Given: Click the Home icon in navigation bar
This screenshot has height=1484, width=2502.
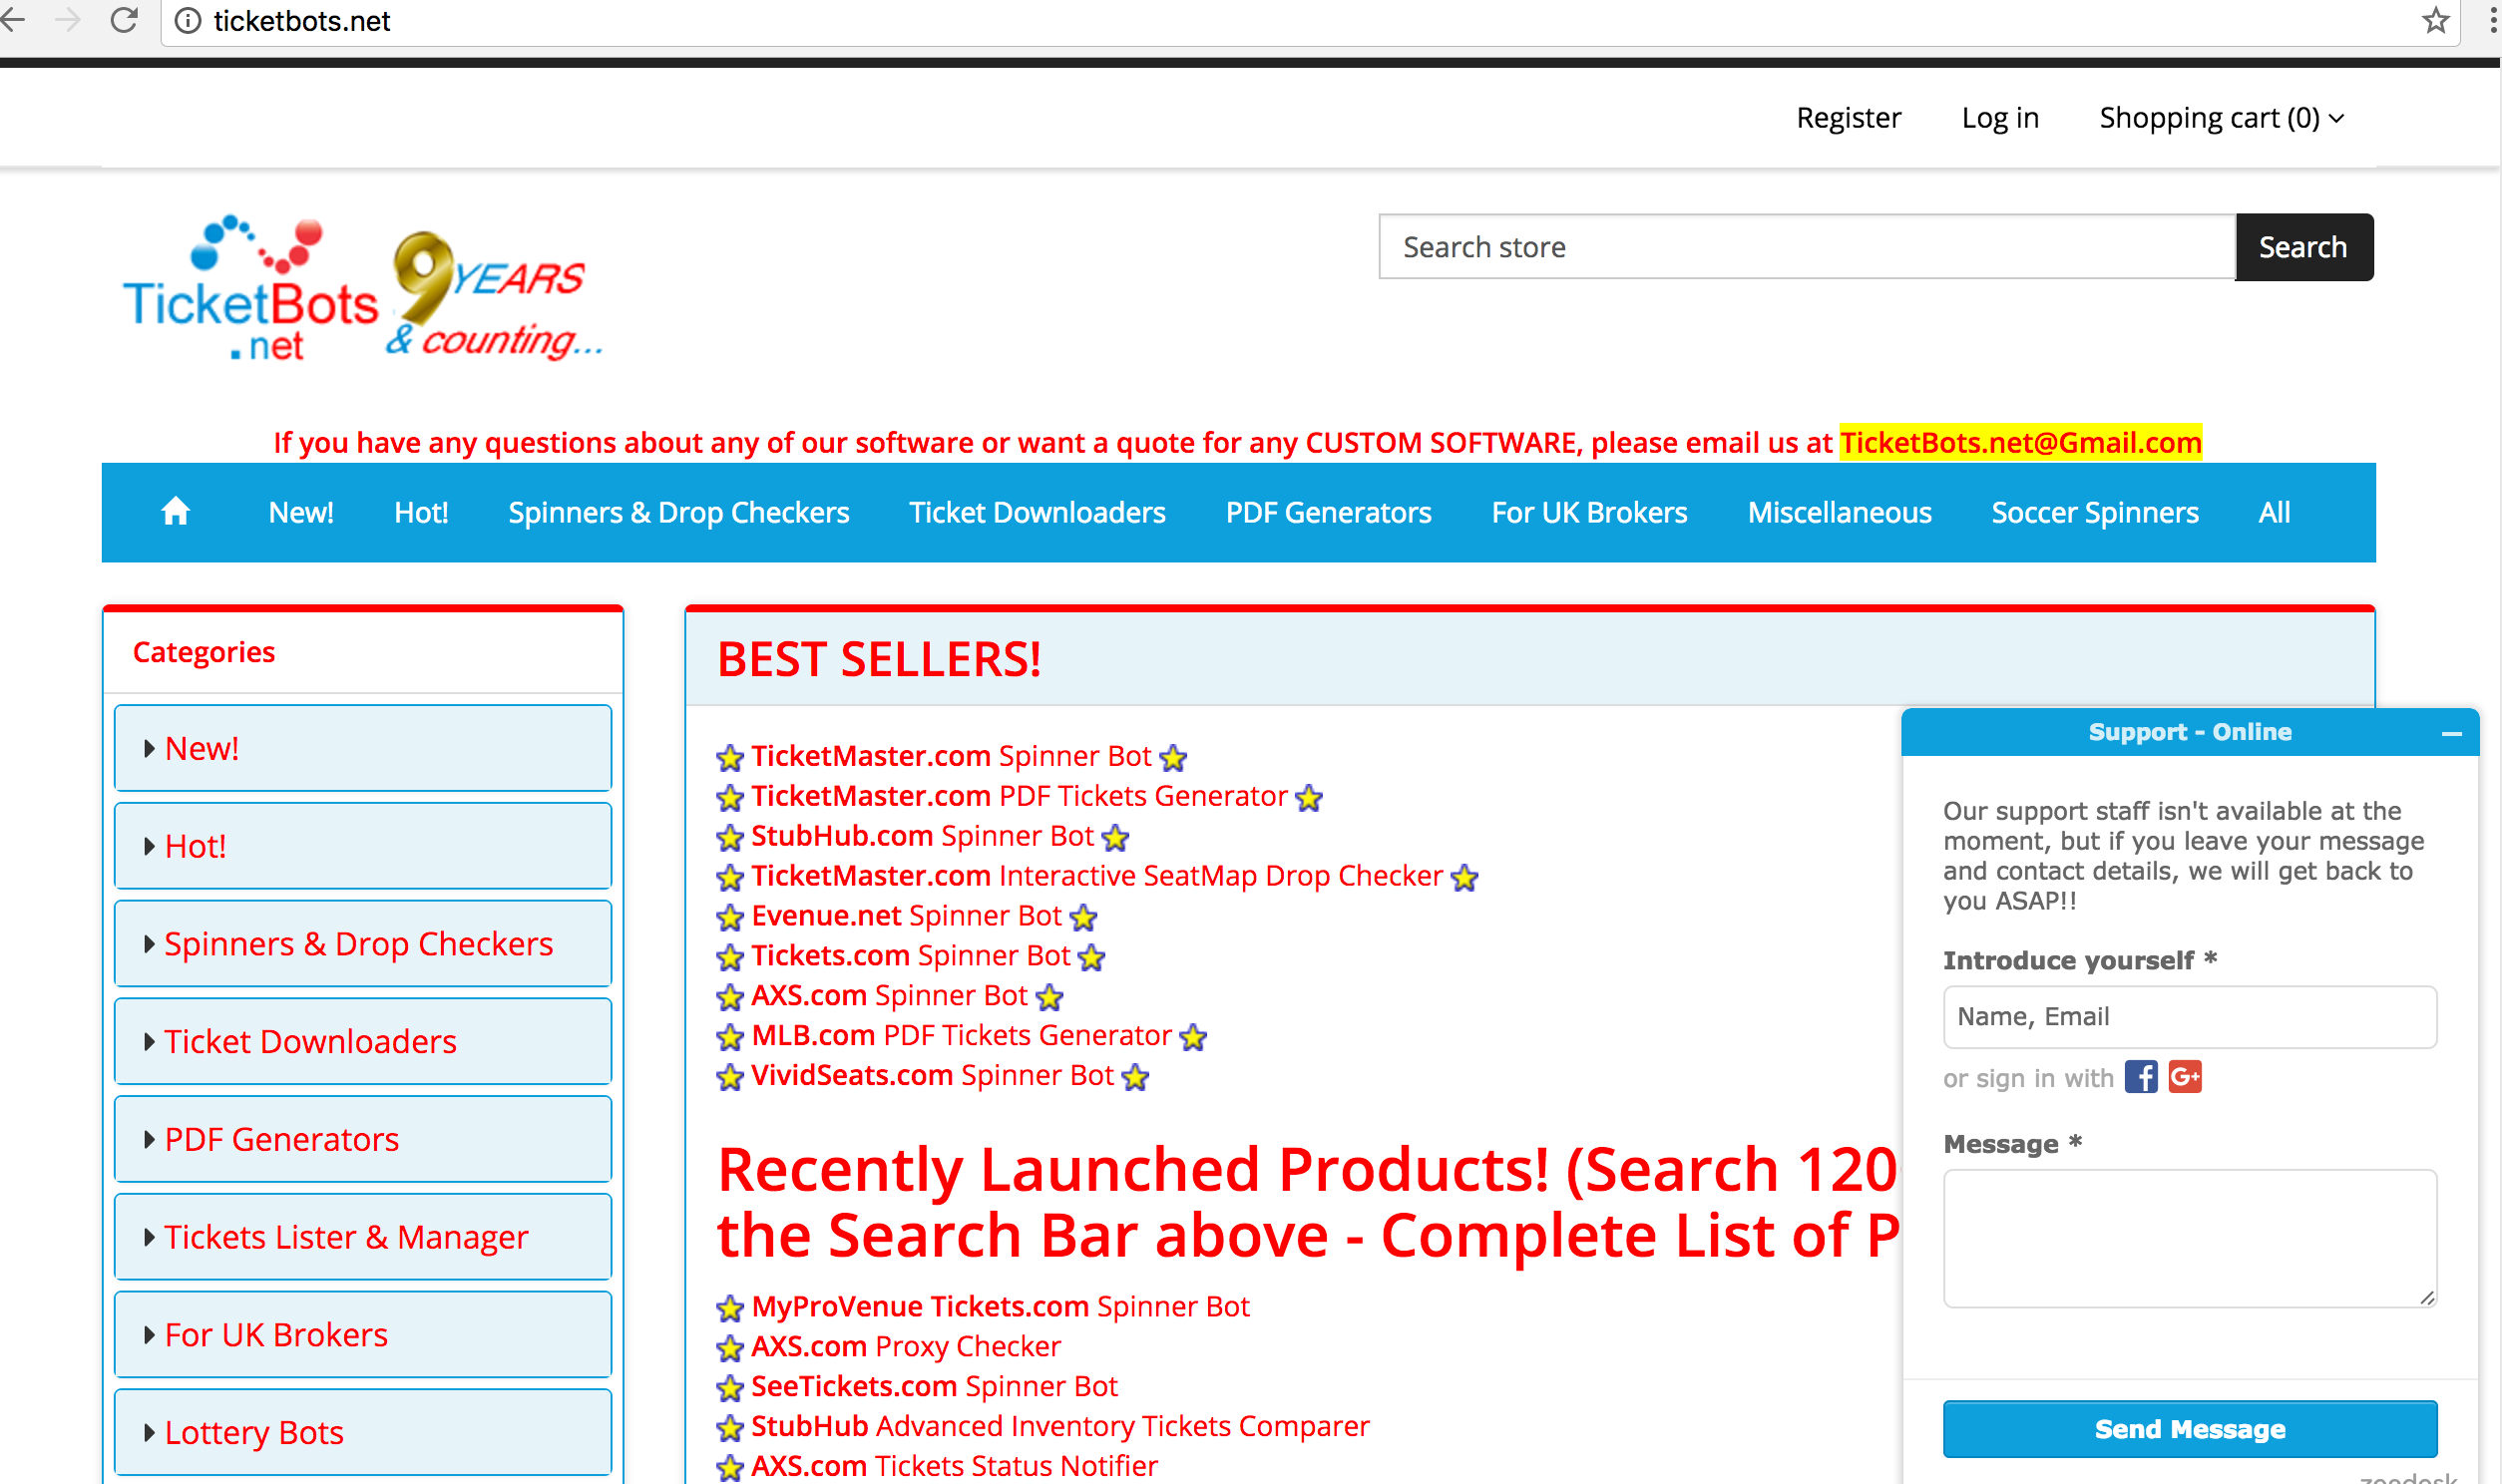Looking at the screenshot, I should point(176,512).
